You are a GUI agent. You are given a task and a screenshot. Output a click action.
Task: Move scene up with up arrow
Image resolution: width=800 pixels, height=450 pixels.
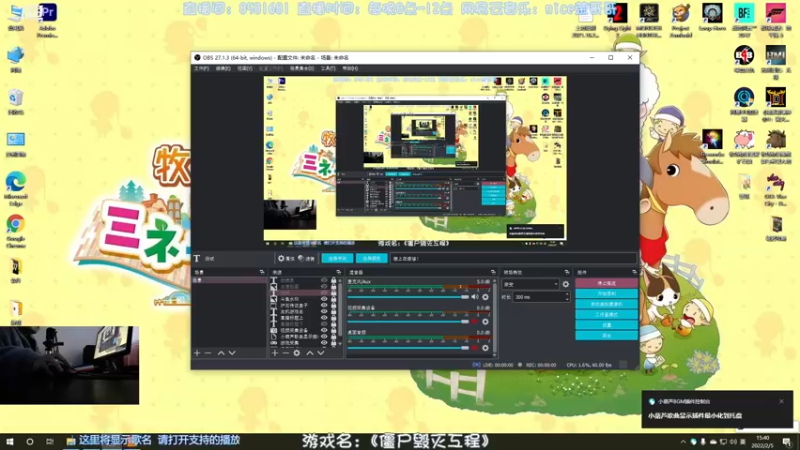221,353
